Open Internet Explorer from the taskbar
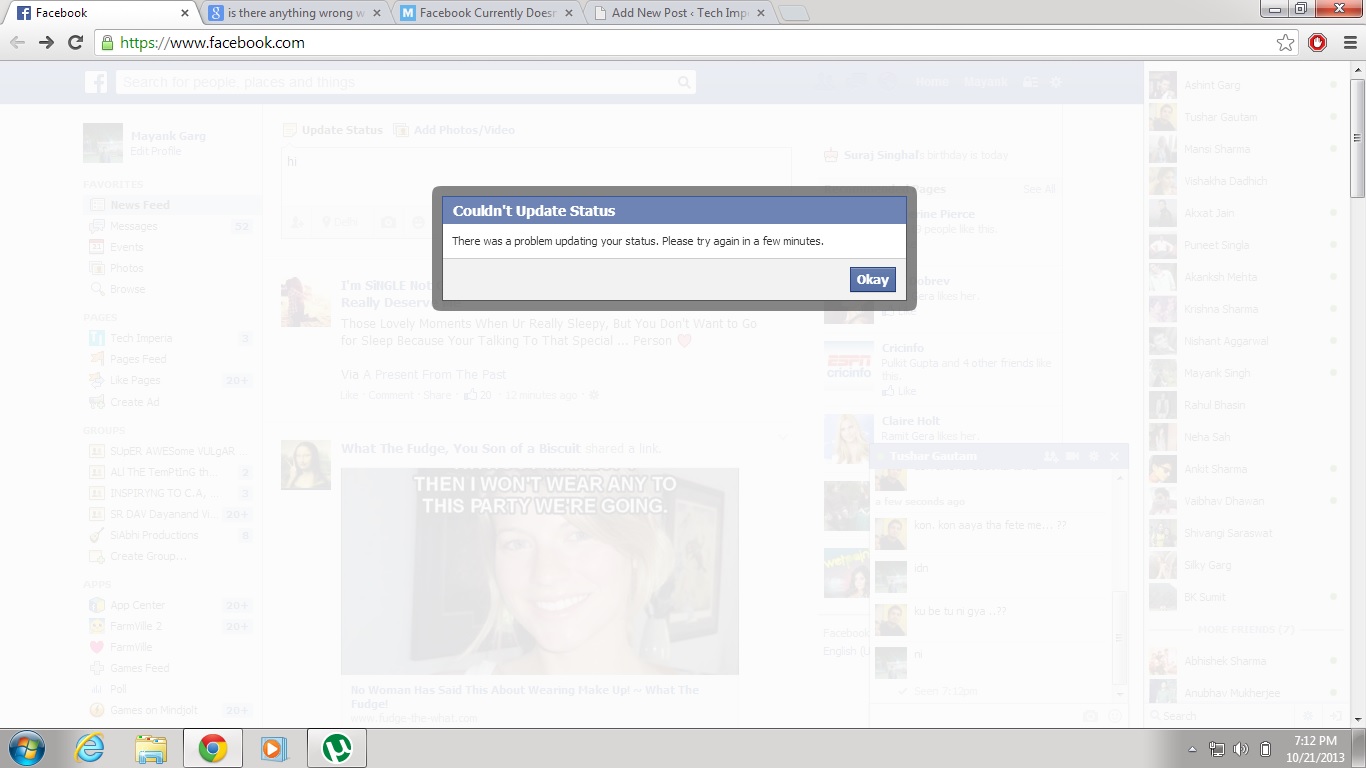Screen dimensions: 1366x768 click(90, 748)
